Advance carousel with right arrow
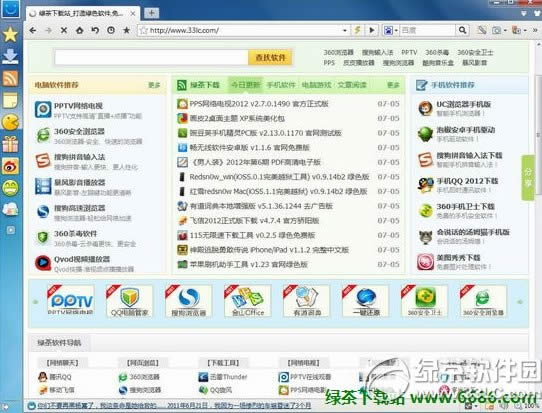The height and width of the screenshot is (413, 542). pyautogui.click(x=520, y=302)
